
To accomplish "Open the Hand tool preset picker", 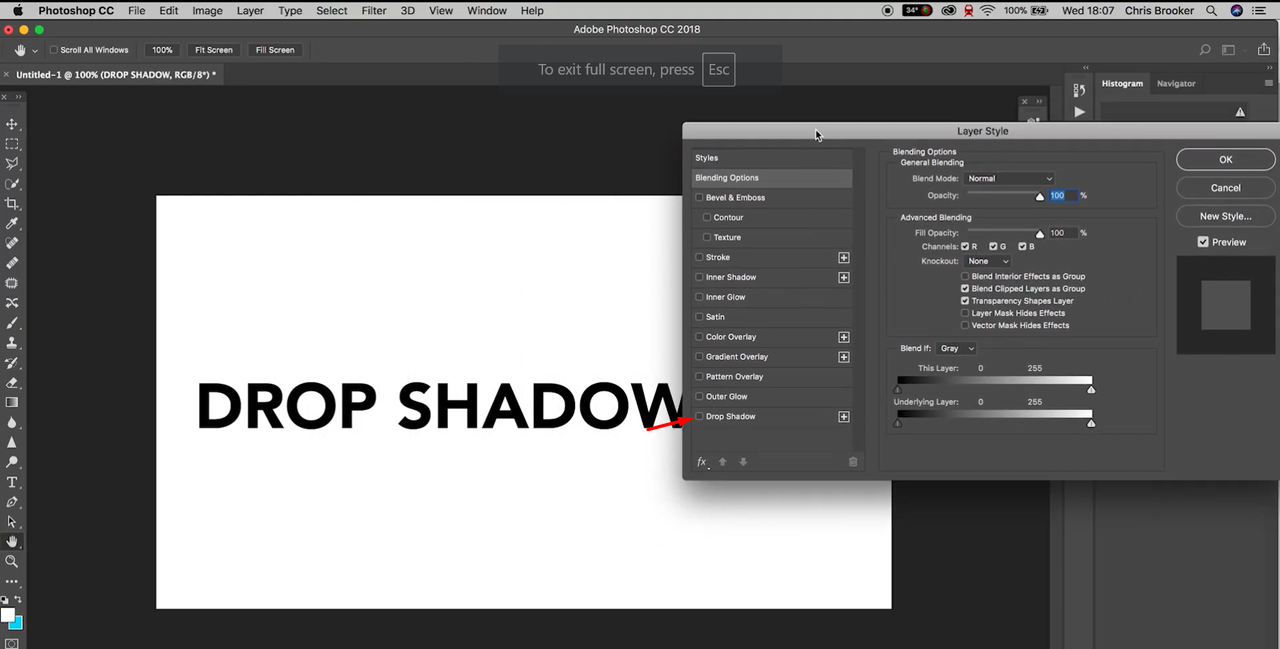I will (x=36, y=50).
